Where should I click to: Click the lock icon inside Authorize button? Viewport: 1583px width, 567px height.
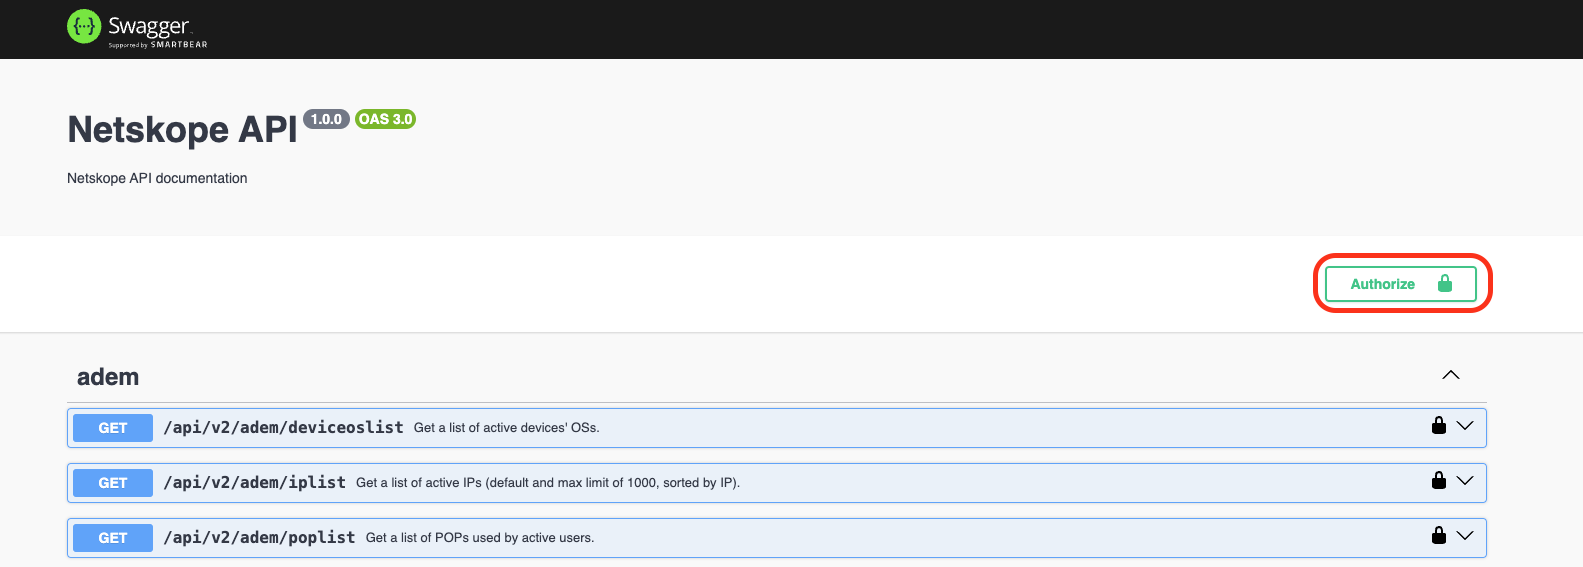click(x=1444, y=284)
